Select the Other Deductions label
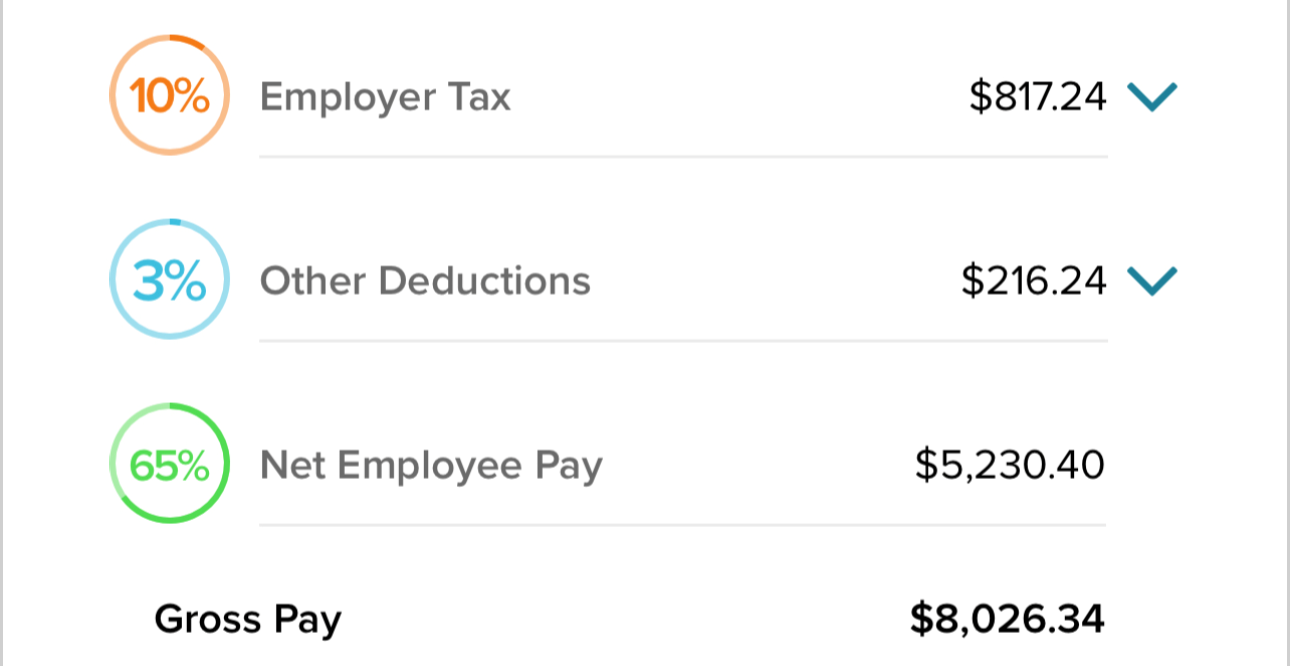Viewport: 1290px width, 666px height. coord(425,281)
